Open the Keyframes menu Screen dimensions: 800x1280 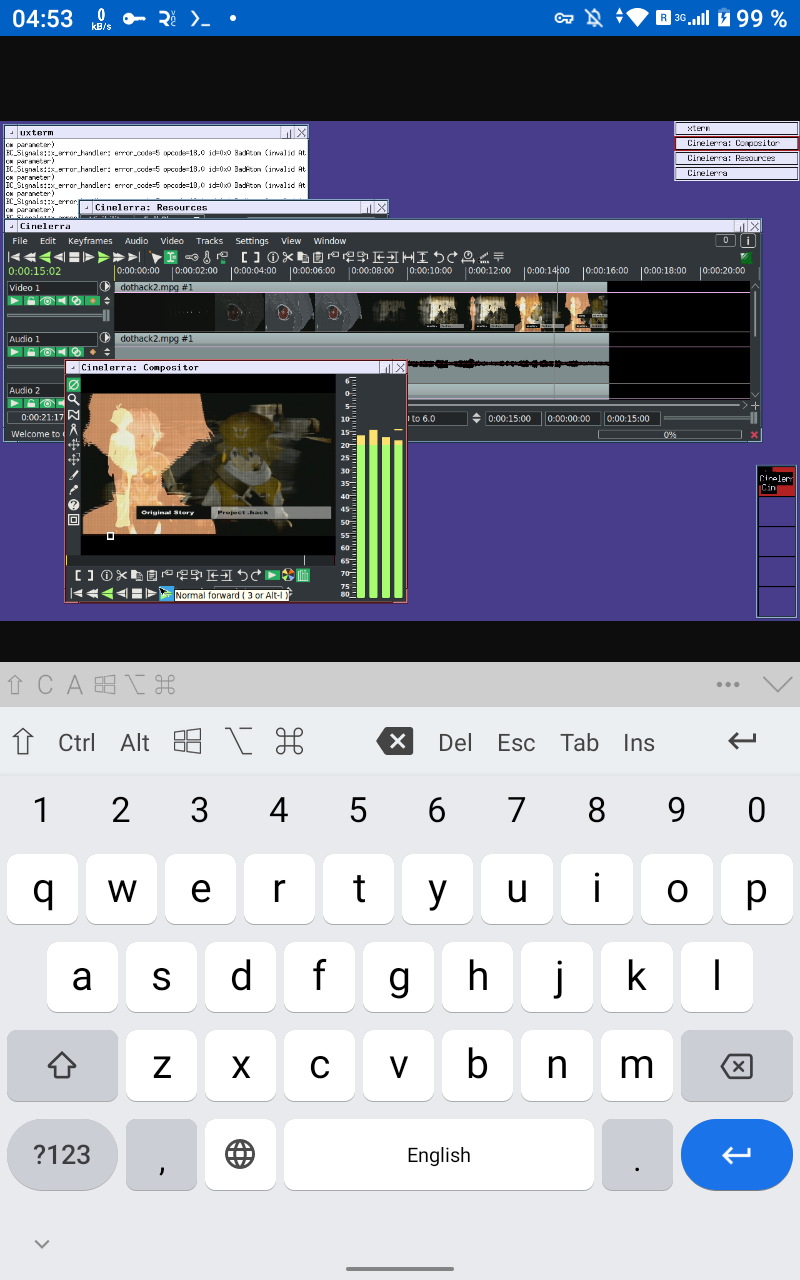point(90,241)
